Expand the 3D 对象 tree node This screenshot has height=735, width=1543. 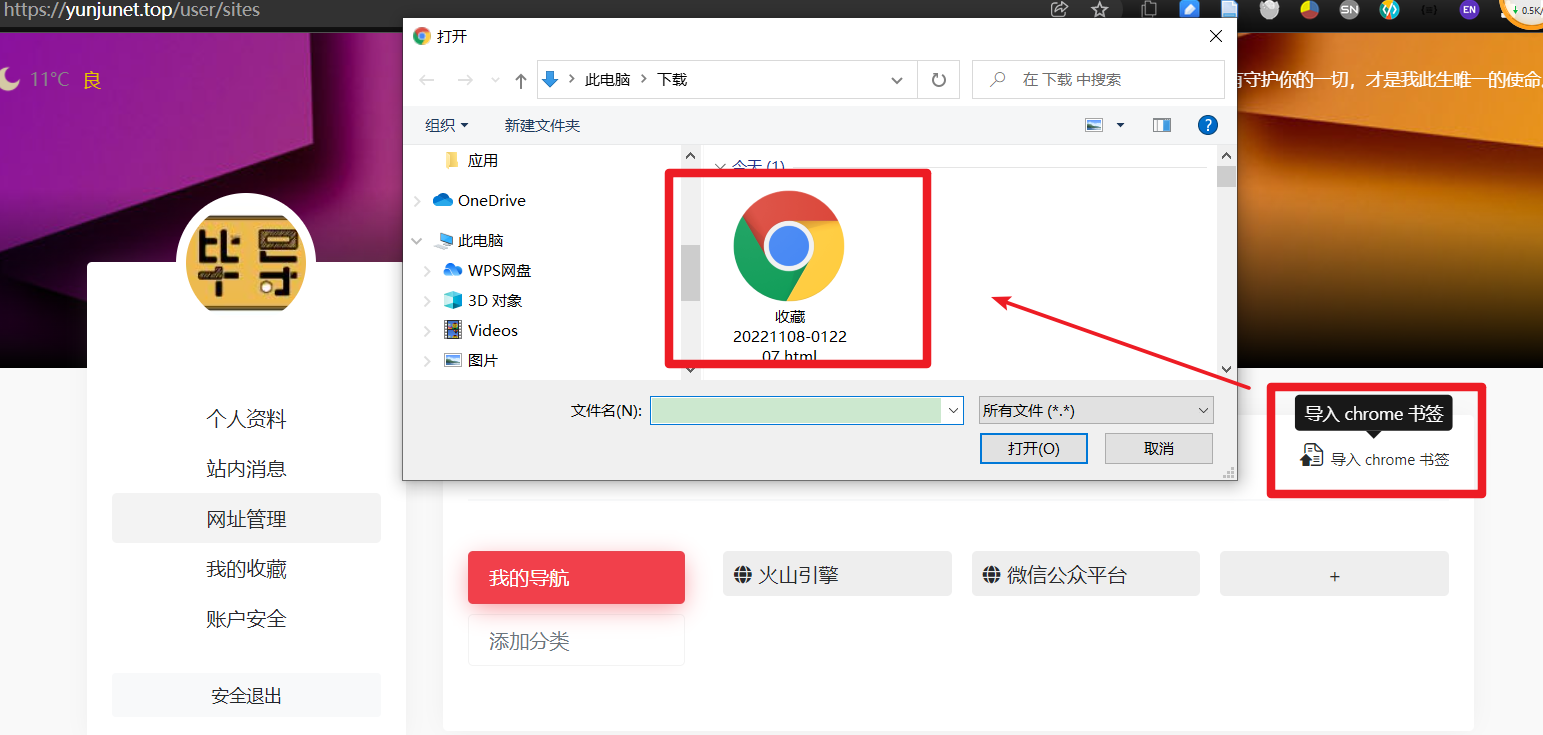(x=428, y=301)
